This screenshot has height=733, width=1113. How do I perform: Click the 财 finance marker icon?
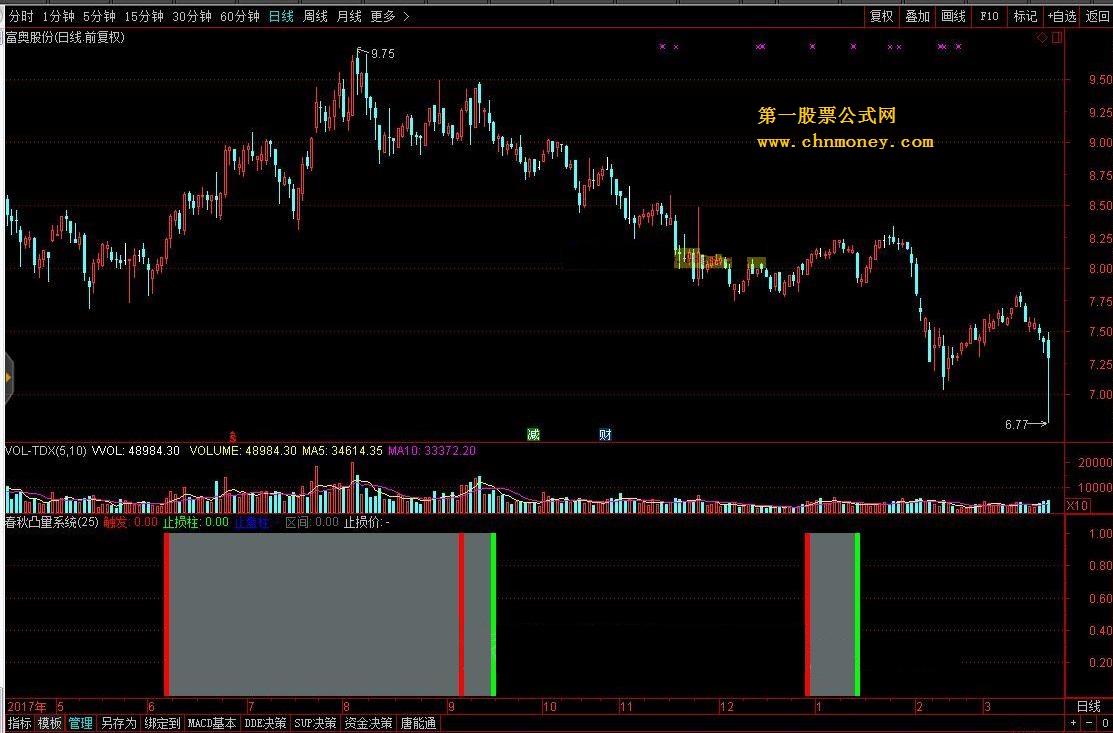[605, 434]
